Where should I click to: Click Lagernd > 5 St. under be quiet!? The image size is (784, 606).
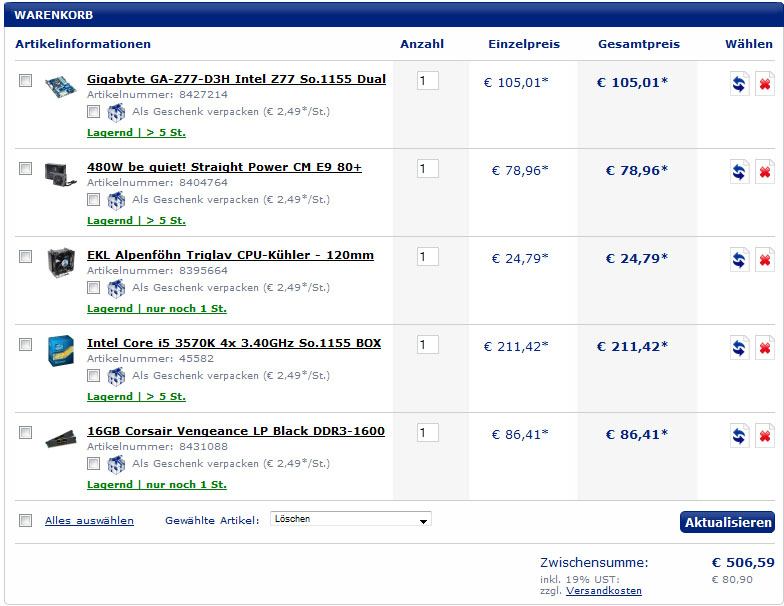(136, 220)
